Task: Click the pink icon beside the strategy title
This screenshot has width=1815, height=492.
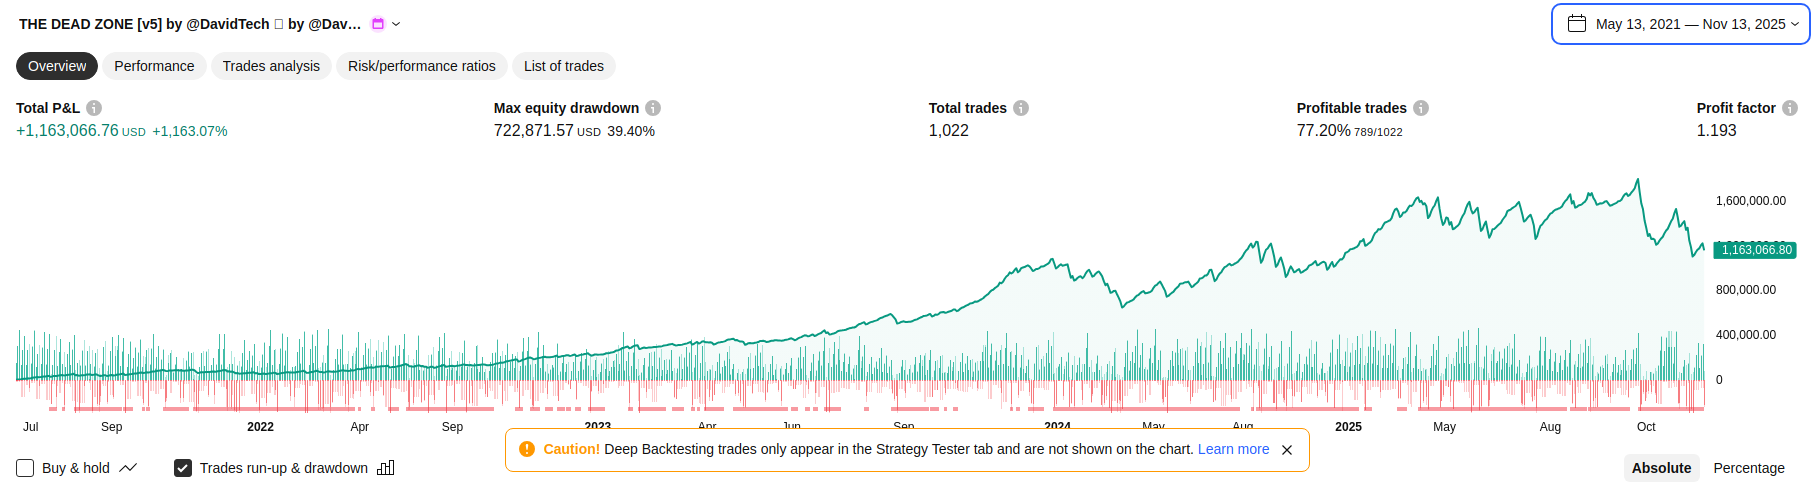Action: point(378,24)
